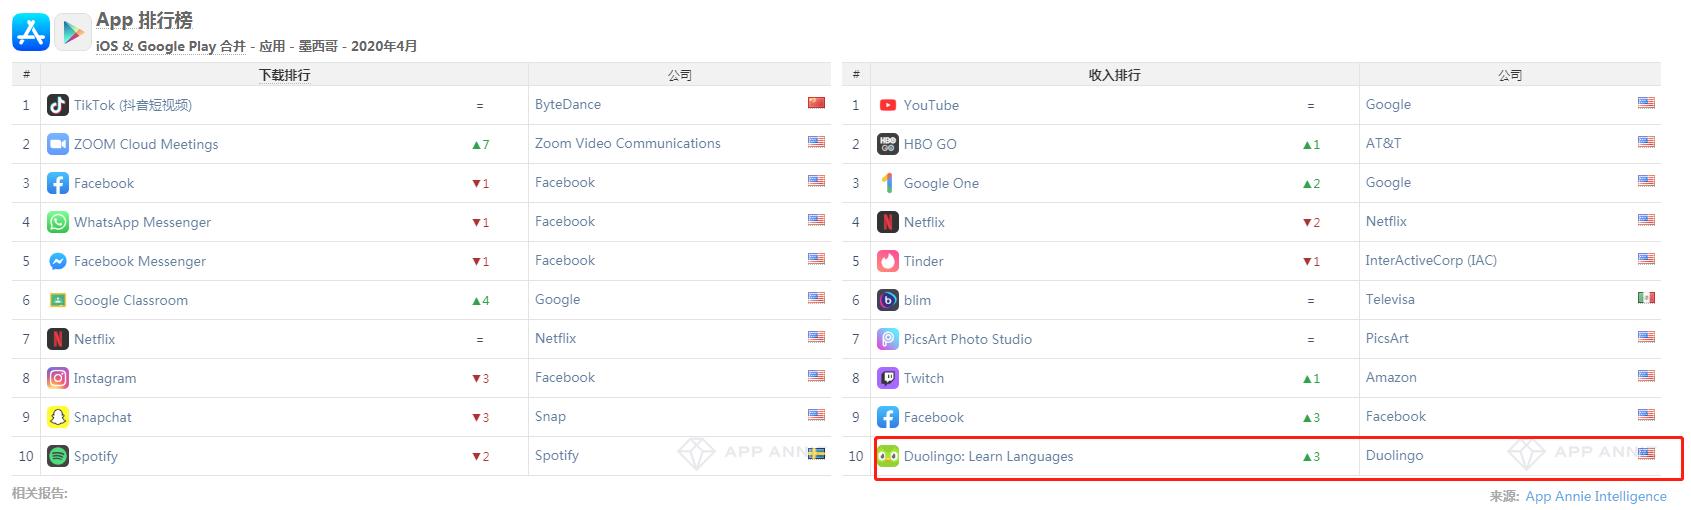Click the ▼3 rank change for Instagram
1691x510 pixels.
[x=480, y=378]
